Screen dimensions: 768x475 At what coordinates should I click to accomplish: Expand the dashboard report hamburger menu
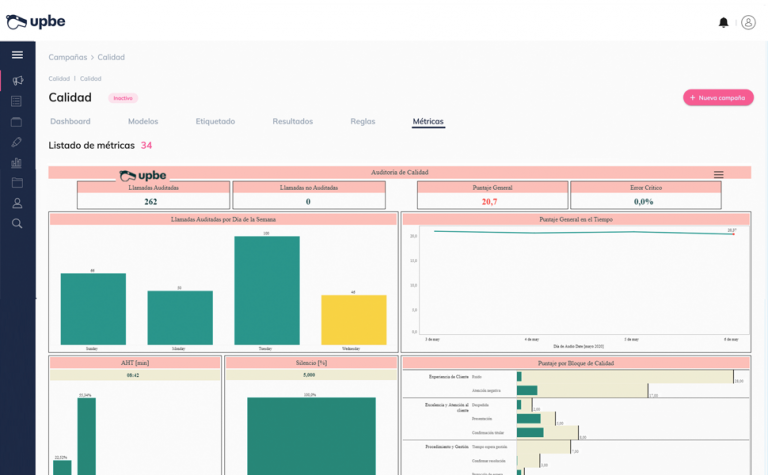718,174
